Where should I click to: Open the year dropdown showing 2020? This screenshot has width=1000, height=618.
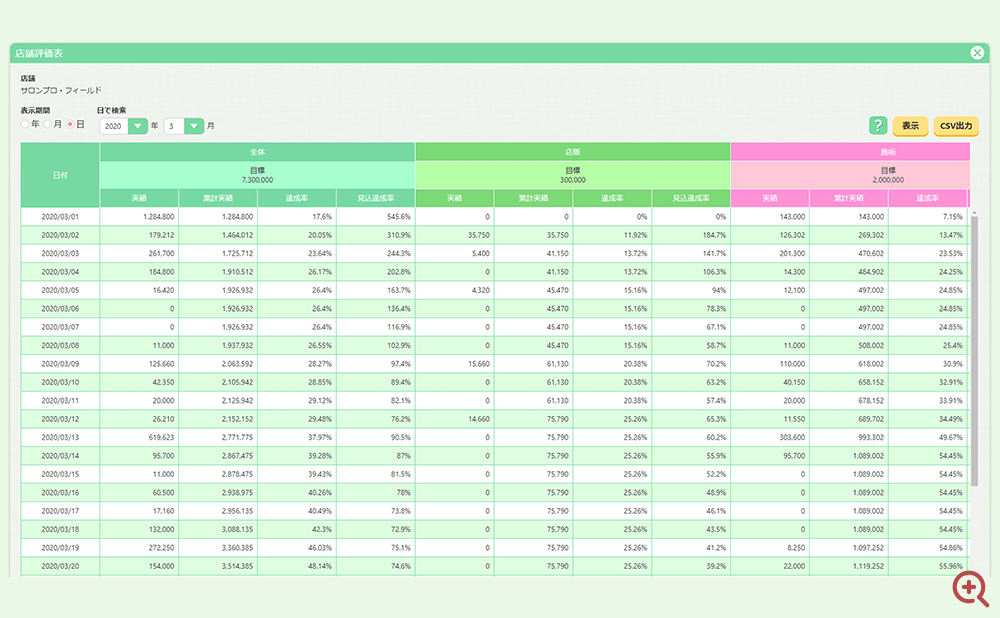point(124,126)
